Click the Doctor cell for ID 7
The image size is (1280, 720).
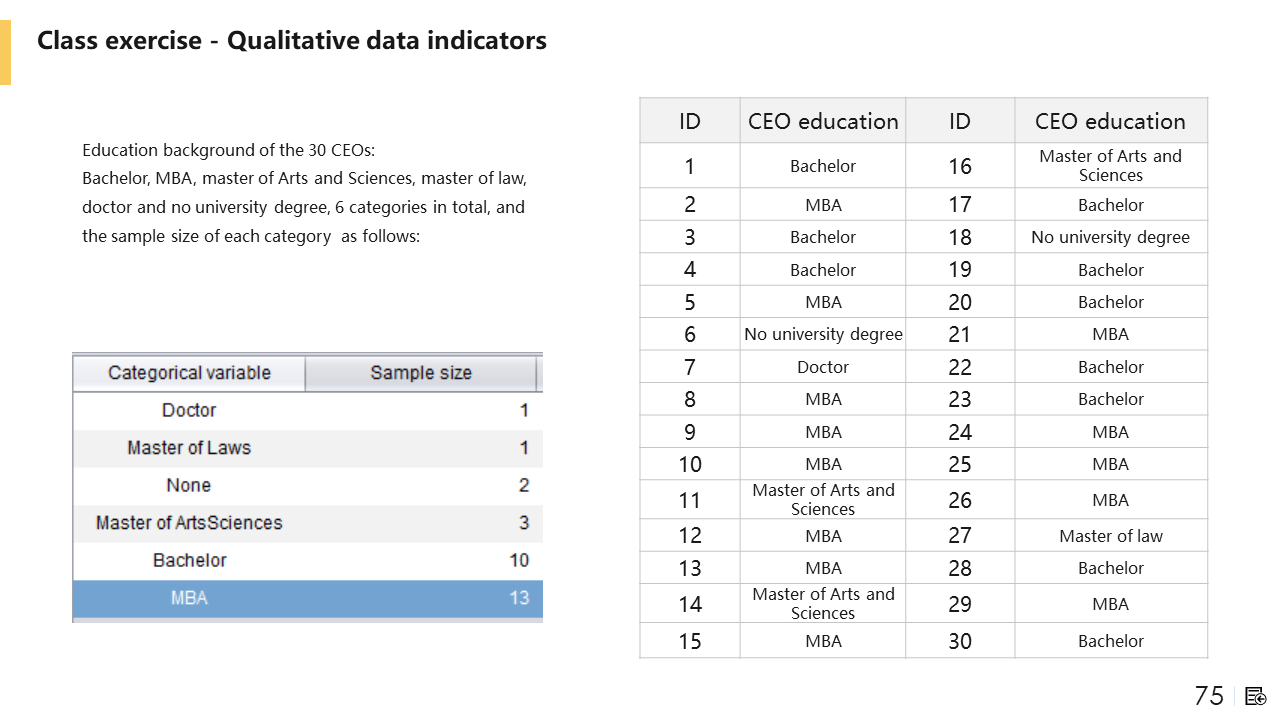click(823, 367)
